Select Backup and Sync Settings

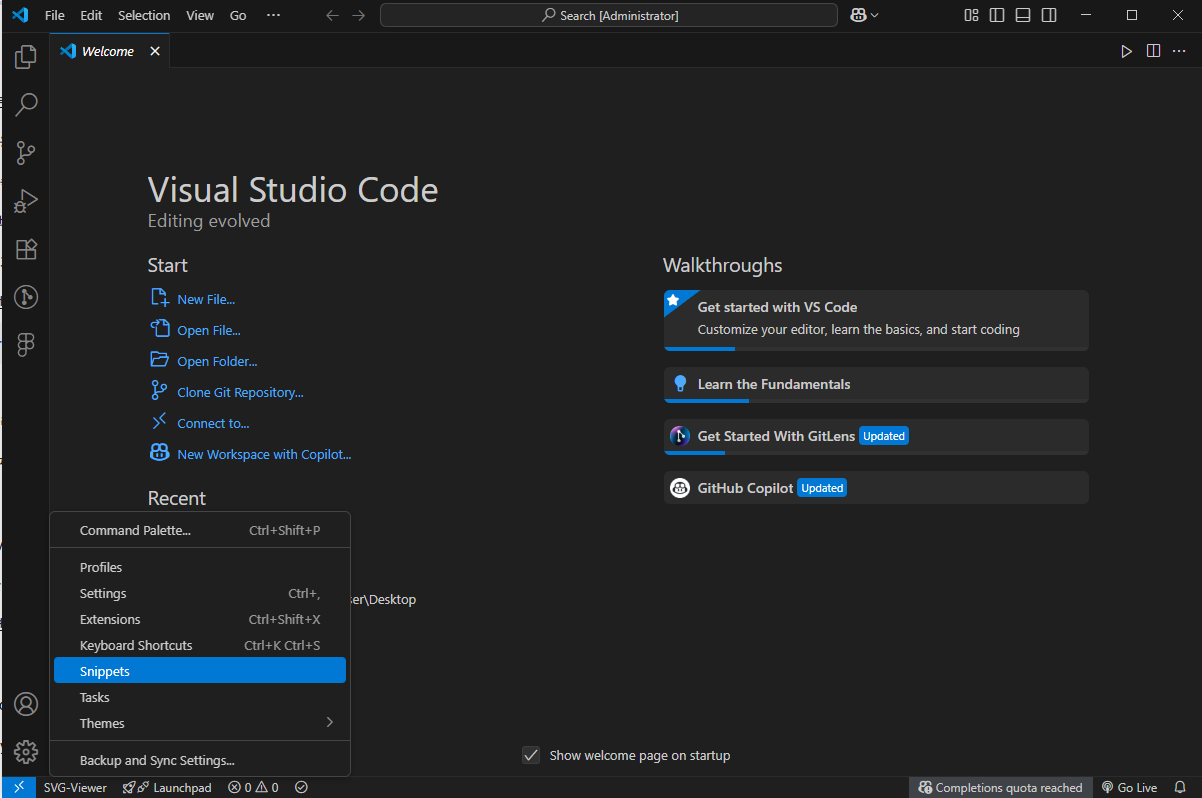coord(200,760)
